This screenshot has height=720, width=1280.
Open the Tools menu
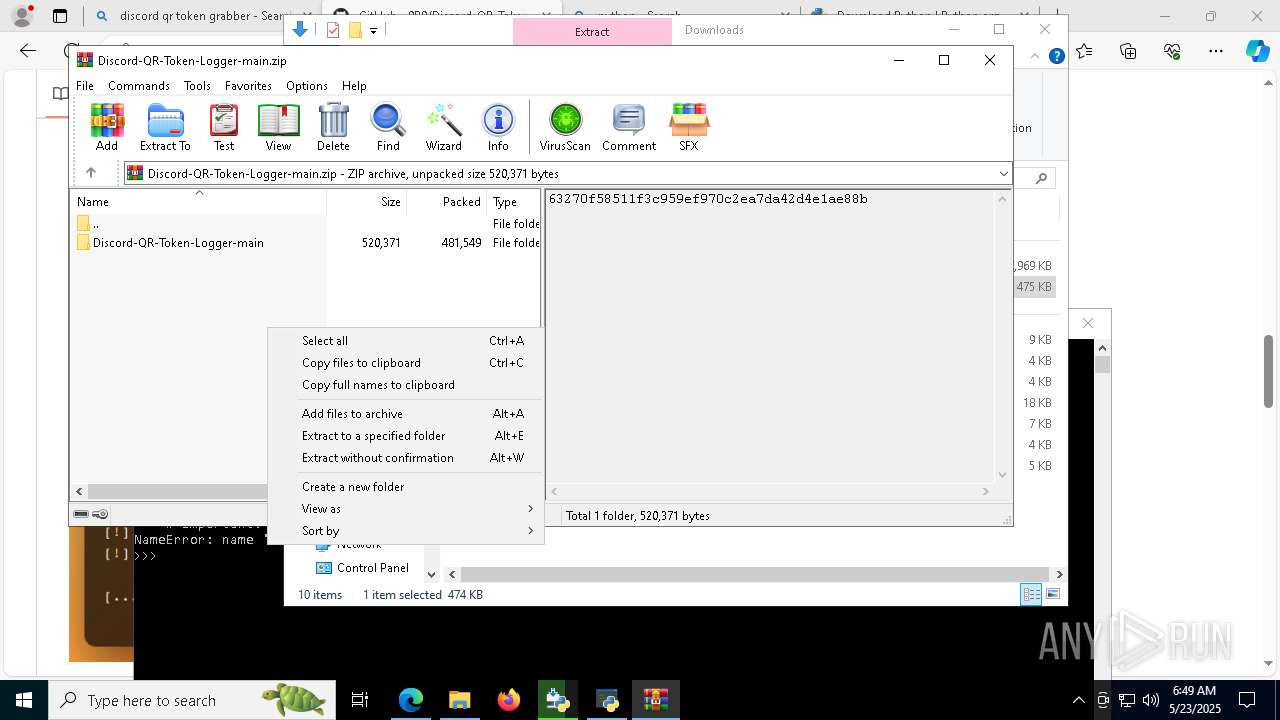pos(197,86)
